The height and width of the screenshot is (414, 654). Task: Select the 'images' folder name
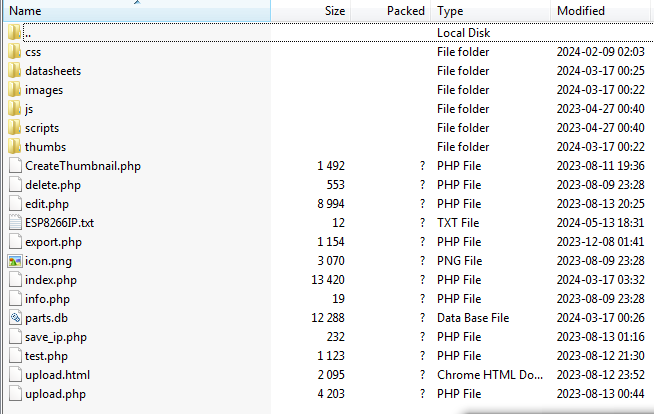coord(44,90)
